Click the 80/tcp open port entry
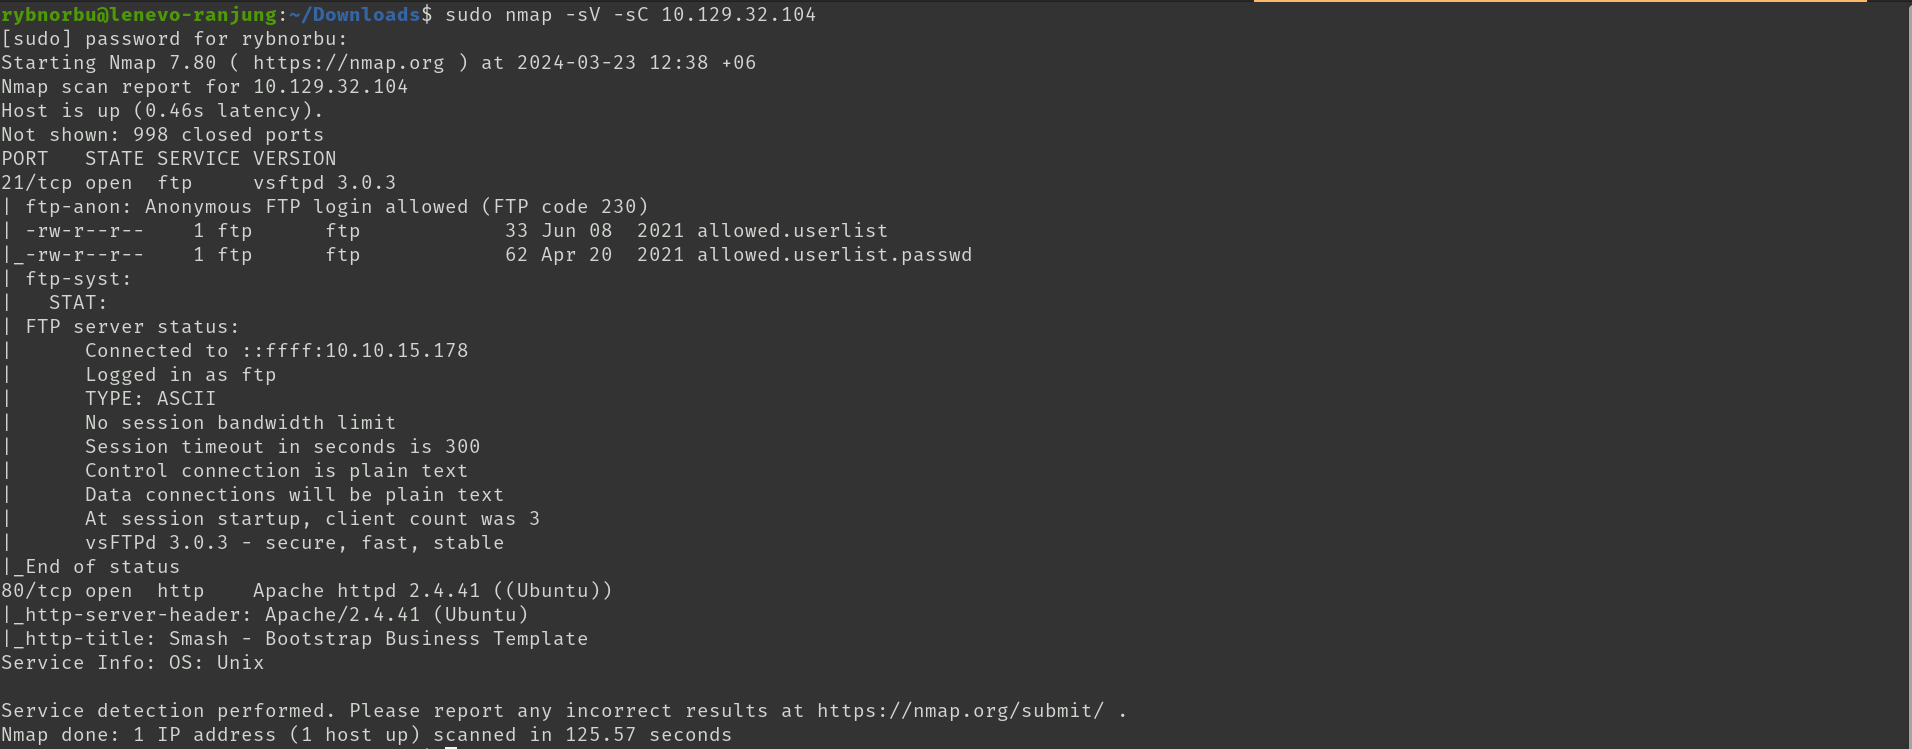Screen dimensions: 1912x749 click(66, 591)
